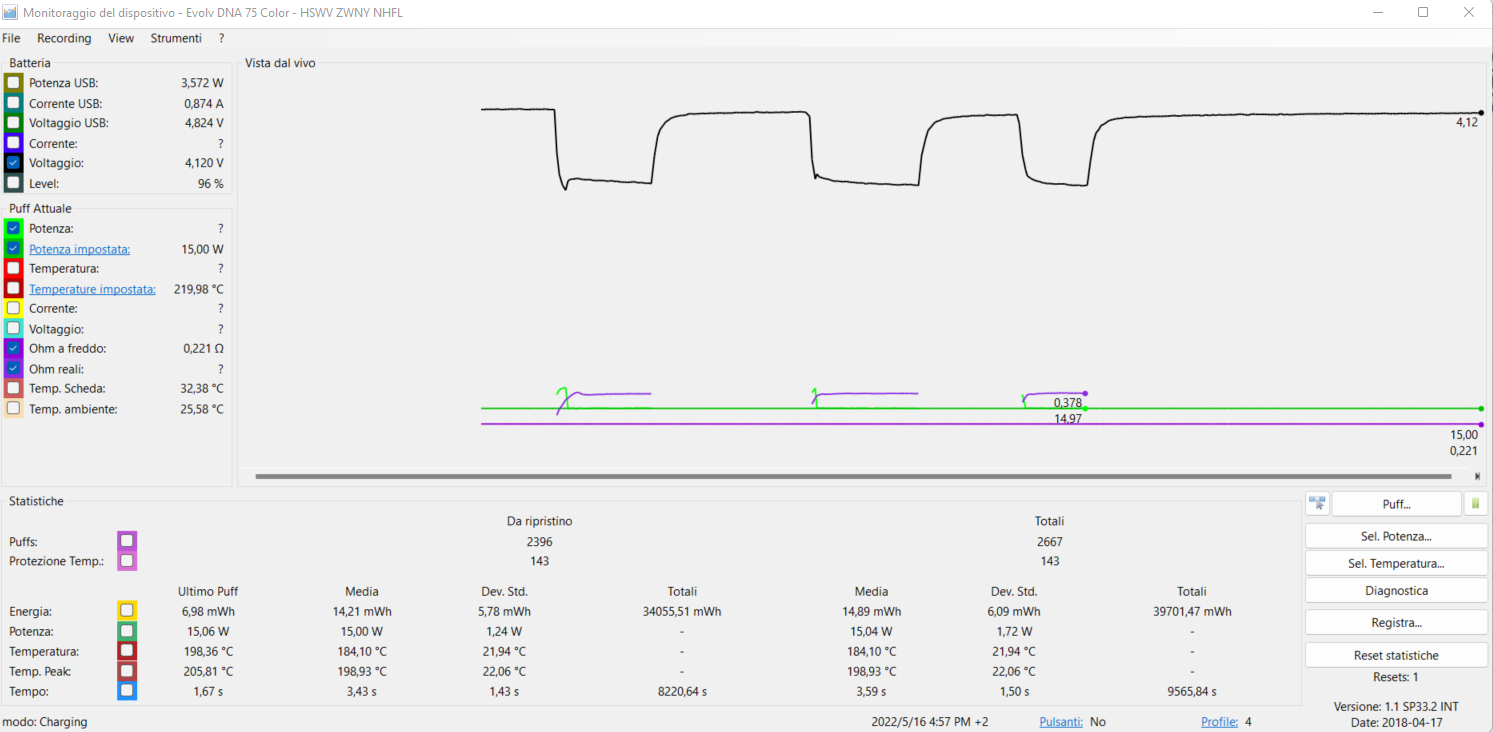Enable the Energia statistic checkbox
Viewport: 1493px width, 732px height.
(x=127, y=611)
